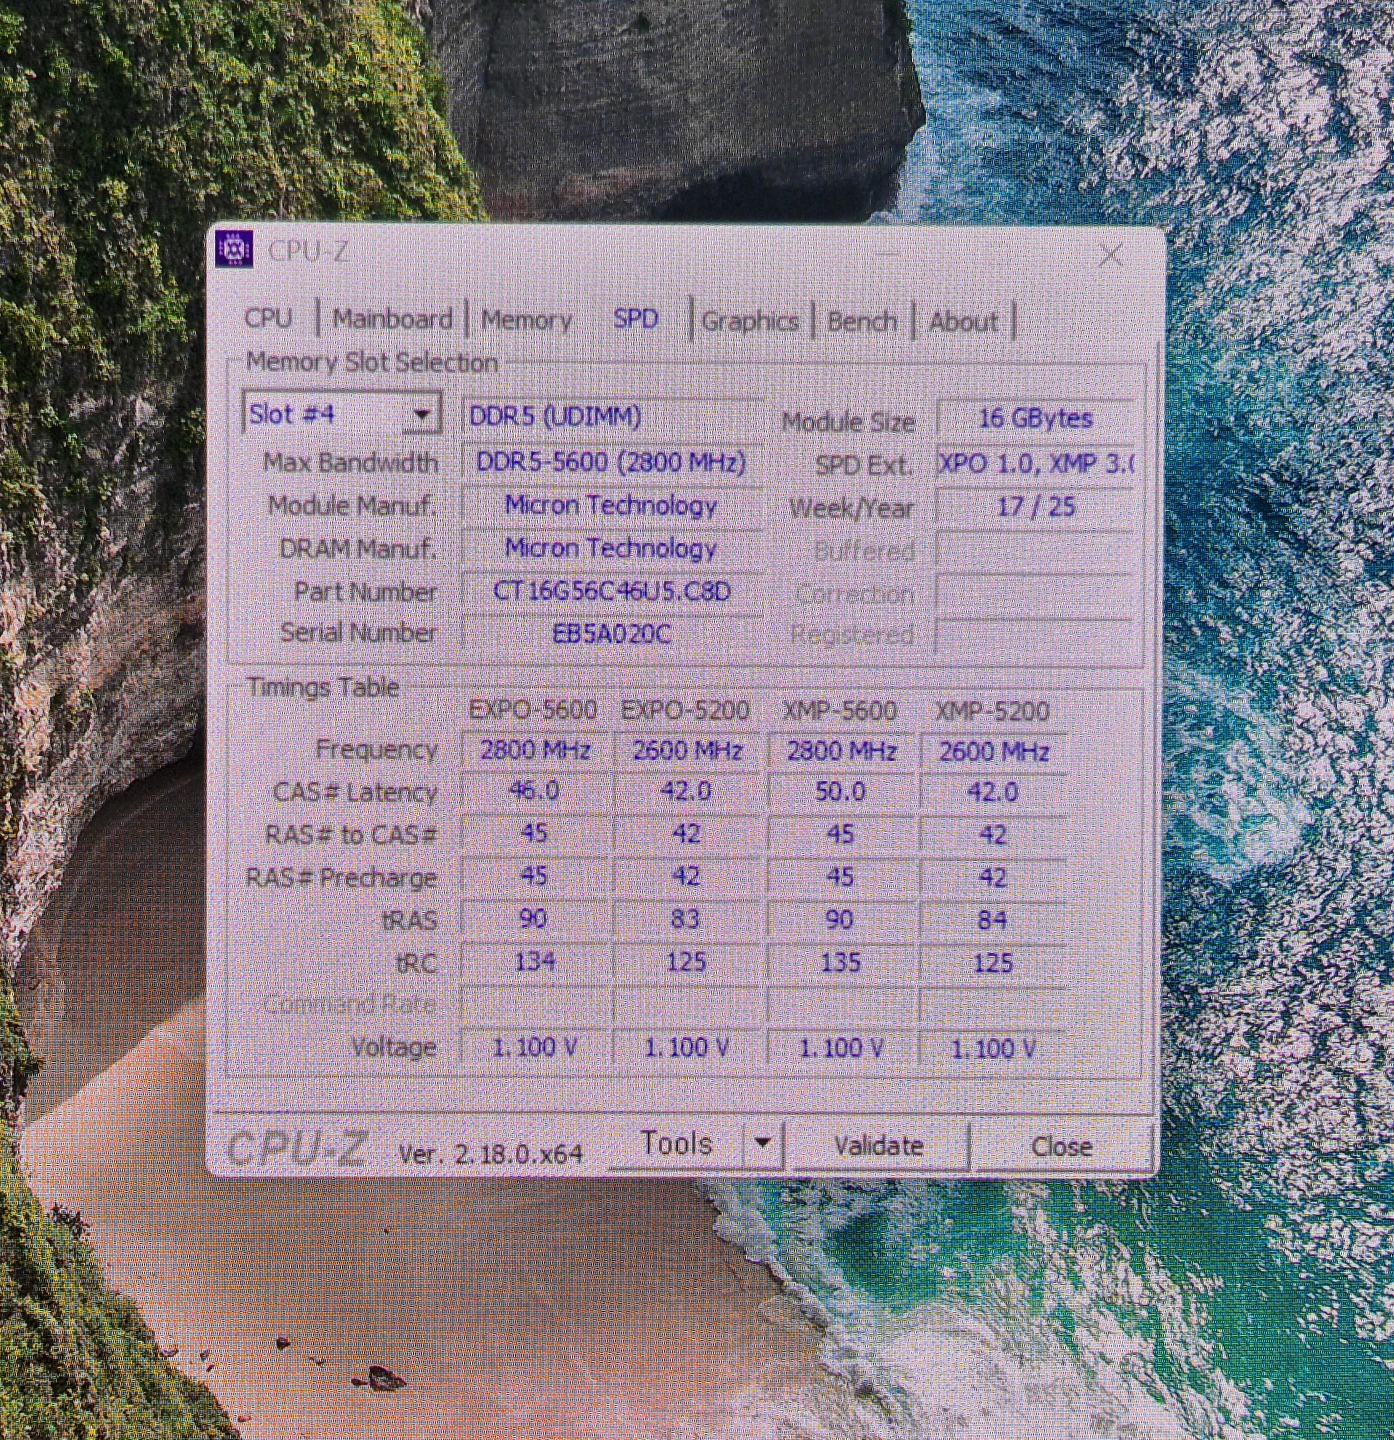Click the EXPO-5600 voltage value 1.100 V
This screenshot has height=1440, width=1394.
coord(535,1047)
